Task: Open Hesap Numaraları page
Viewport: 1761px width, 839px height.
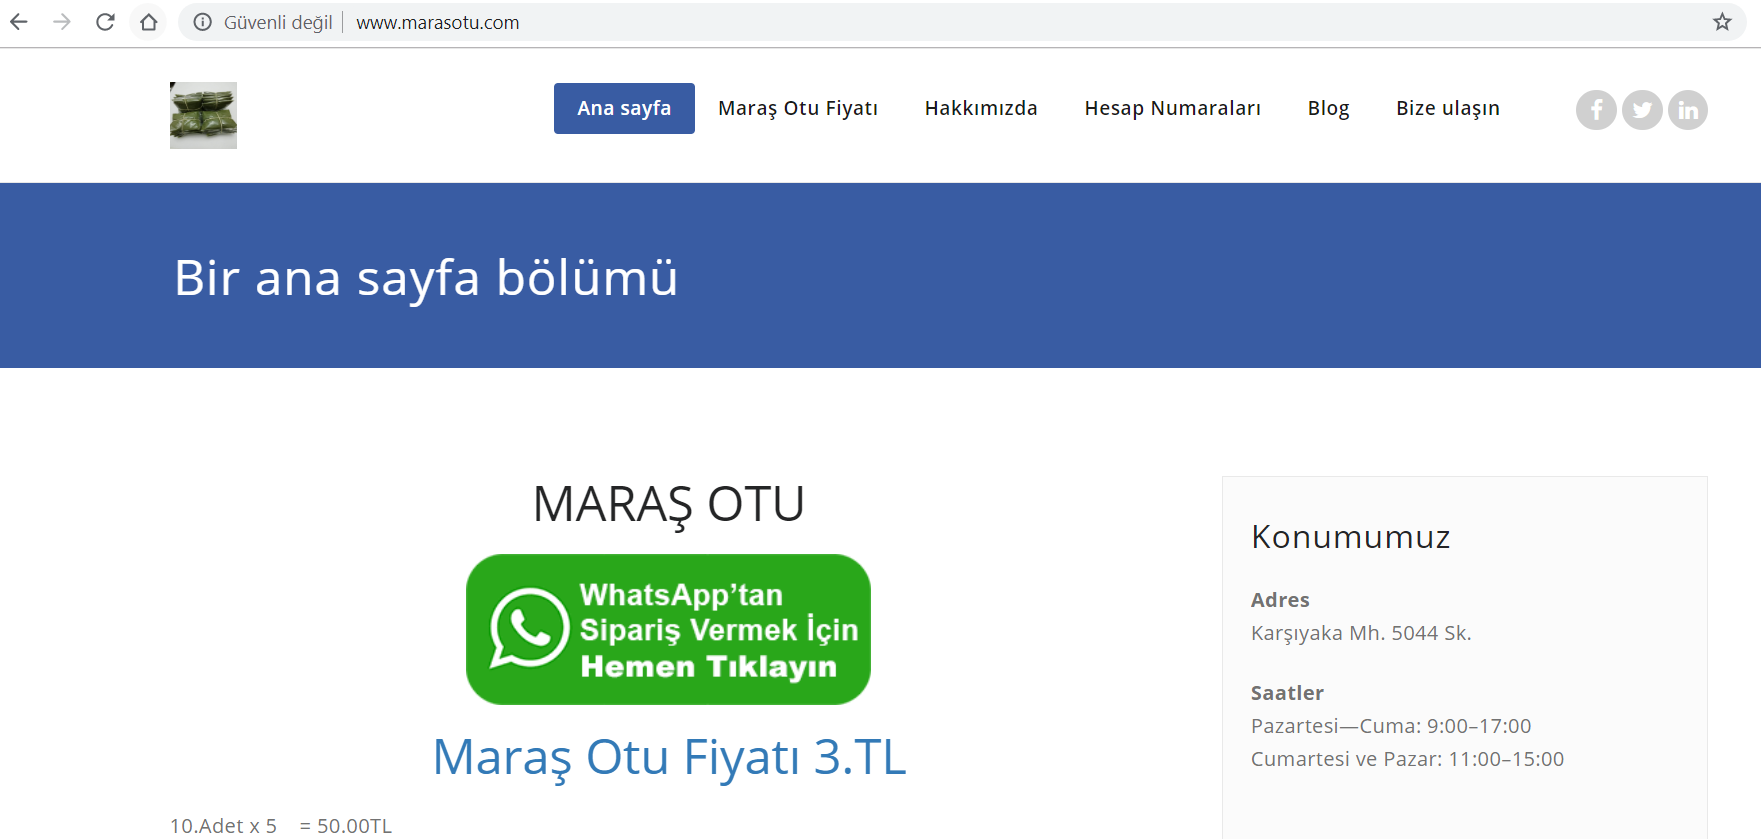Action: click(x=1172, y=108)
